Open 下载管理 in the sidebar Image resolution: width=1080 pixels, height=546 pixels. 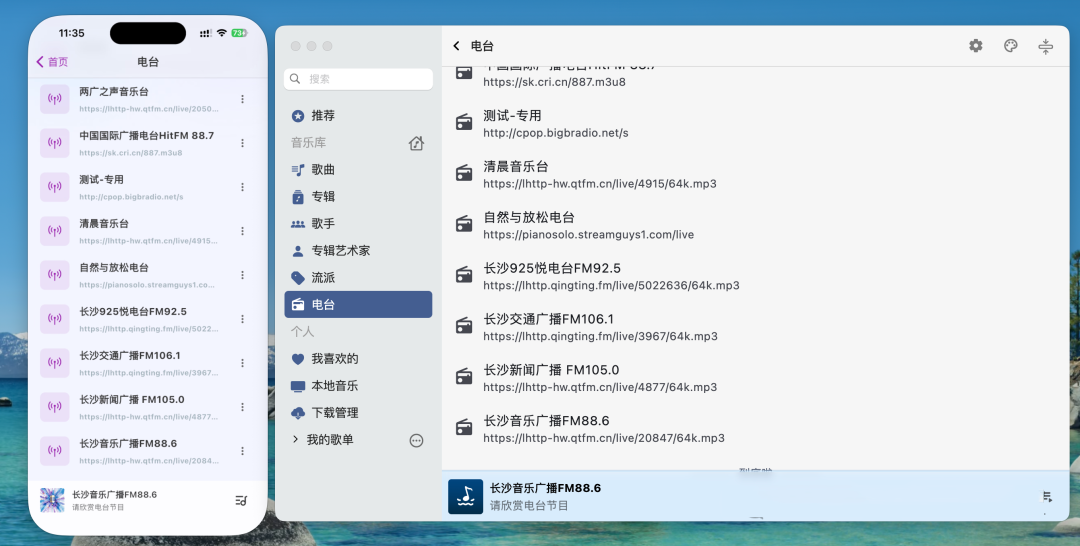[x=358, y=412]
